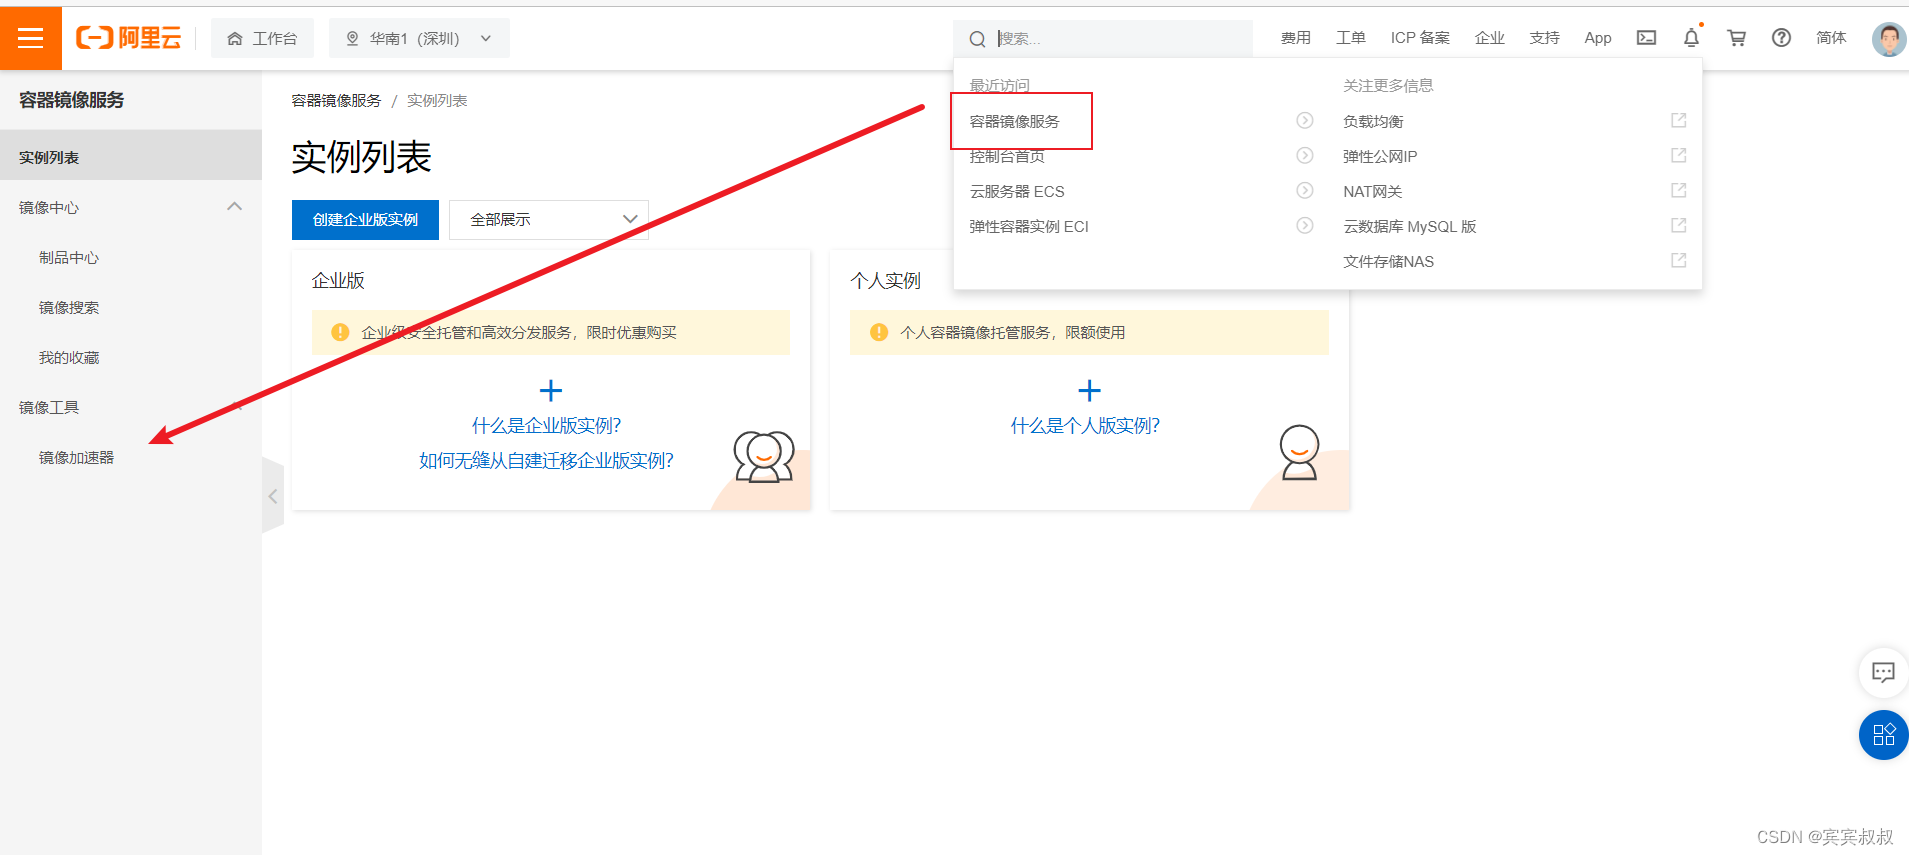Screen dimensions: 1909x855
Task: Collapse the sidebar with the arrow handle
Action: 273,496
